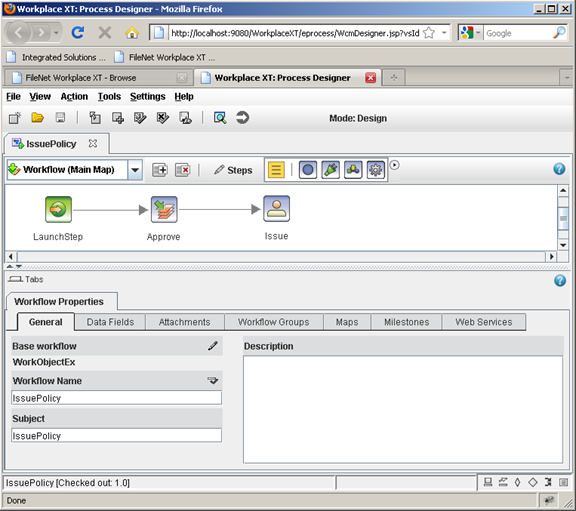Click the Steps edit button

(233, 170)
